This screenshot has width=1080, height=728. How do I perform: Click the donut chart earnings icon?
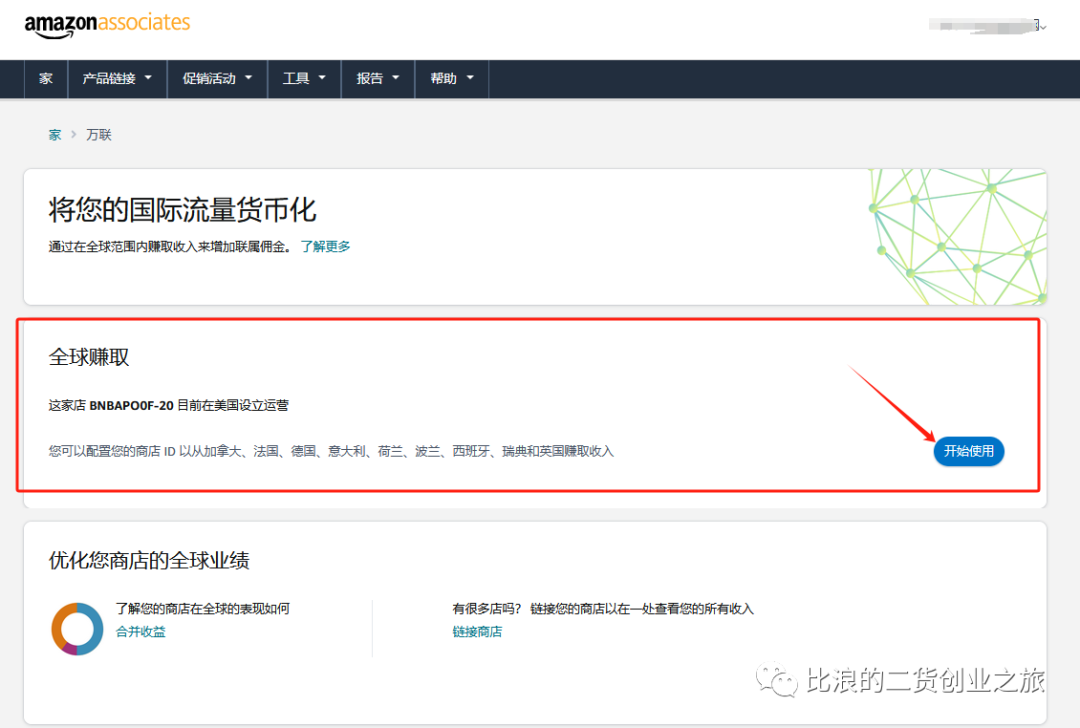(77, 629)
